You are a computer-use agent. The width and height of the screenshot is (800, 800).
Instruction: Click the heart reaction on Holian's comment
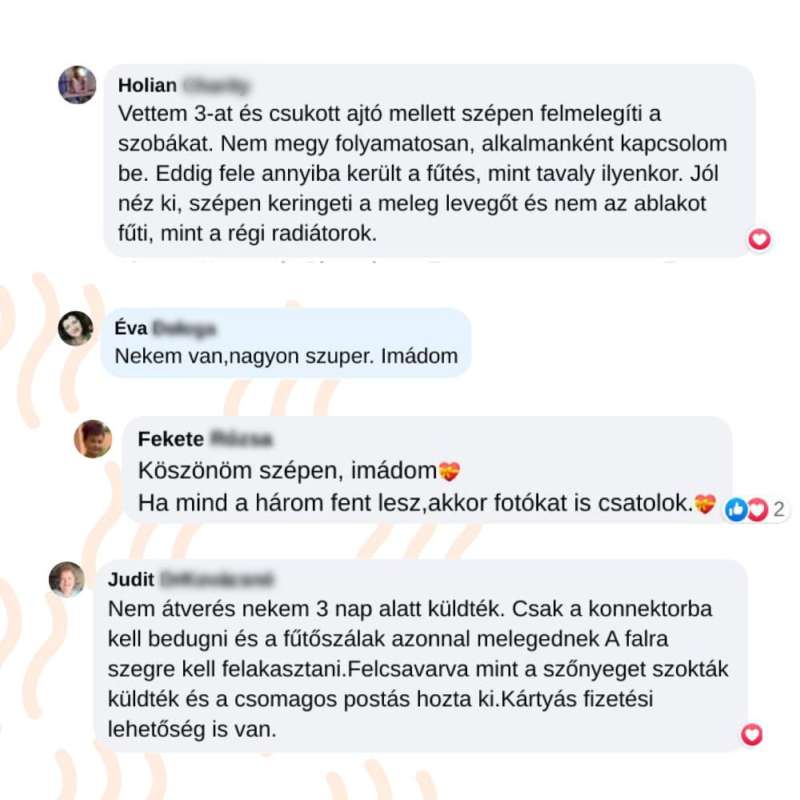759,239
